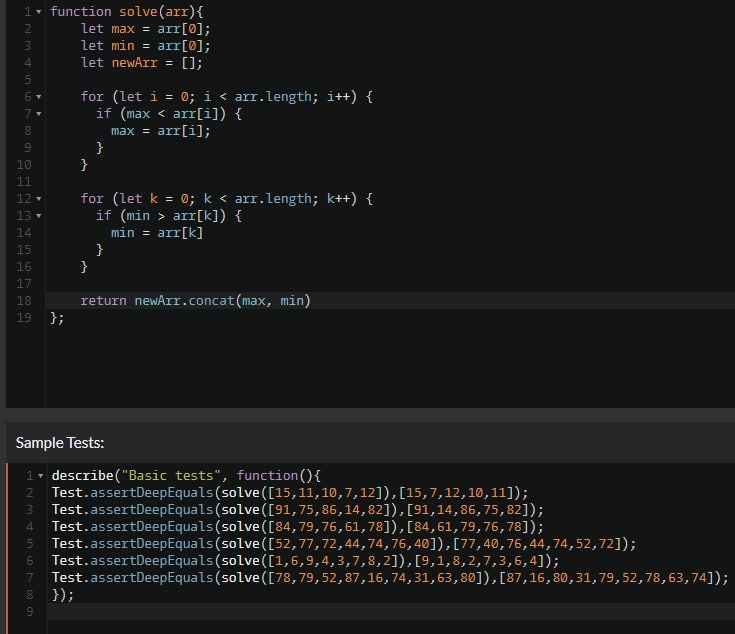Click the 'let max = arr[0];' line
Image resolution: width=735 pixels, height=634 pixels.
tap(146, 29)
